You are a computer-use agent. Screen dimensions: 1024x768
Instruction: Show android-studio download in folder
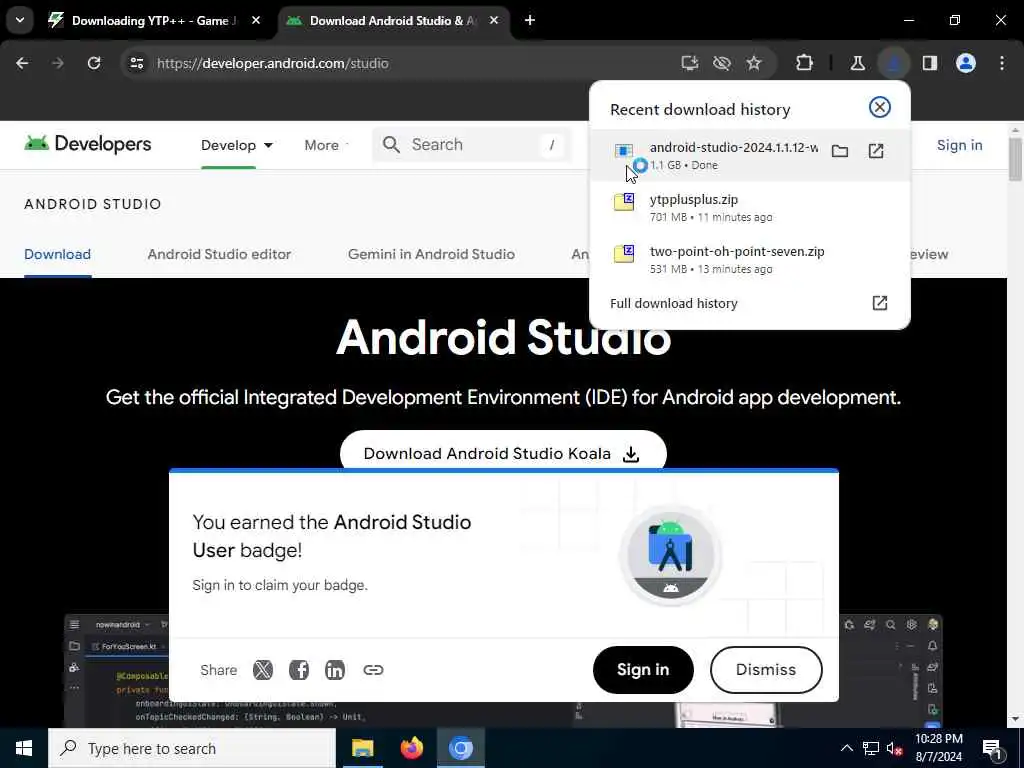(x=840, y=152)
